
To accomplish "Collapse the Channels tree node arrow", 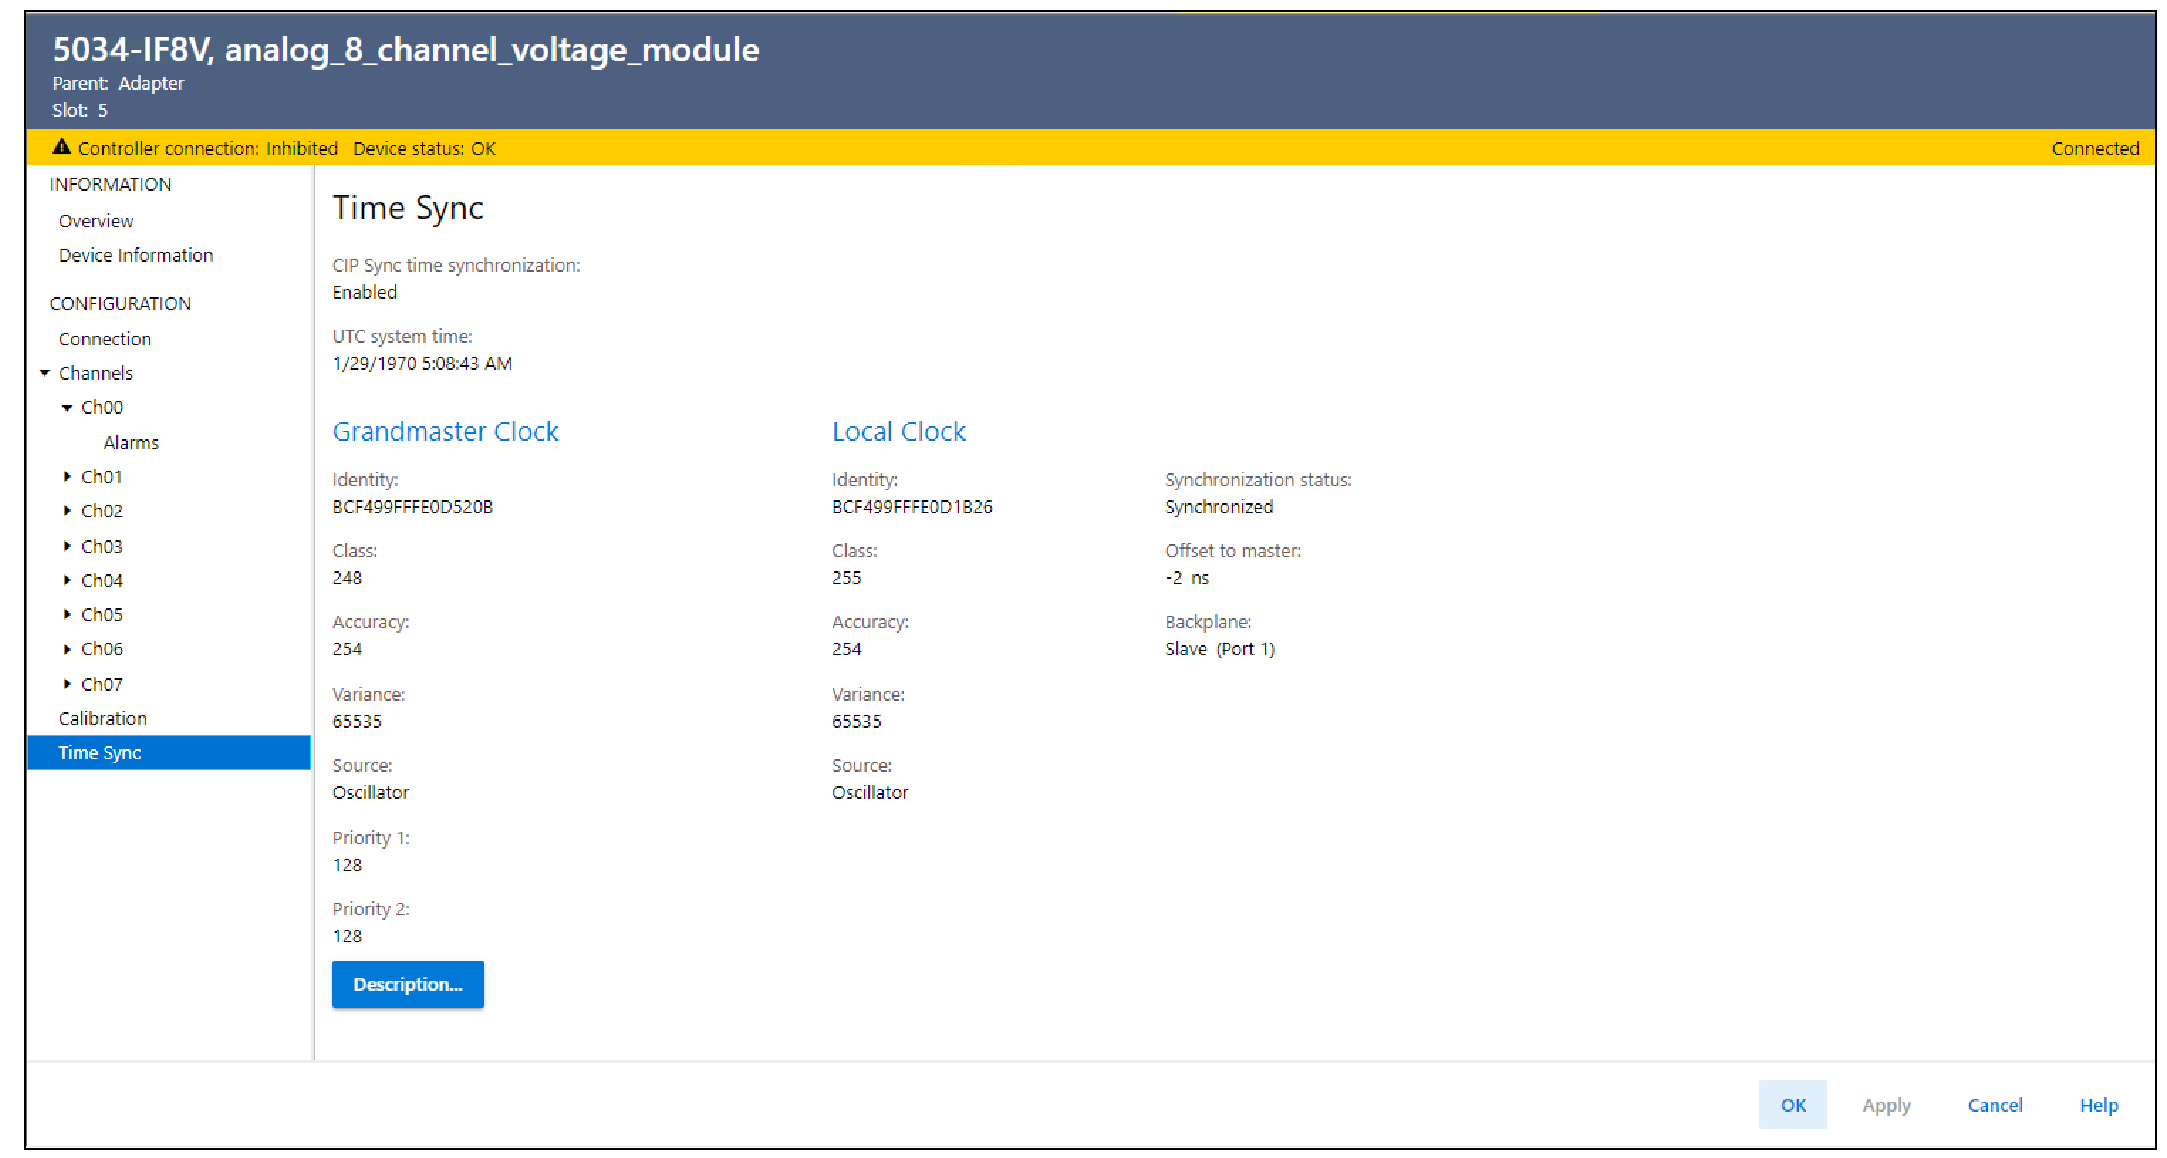I will (x=45, y=373).
